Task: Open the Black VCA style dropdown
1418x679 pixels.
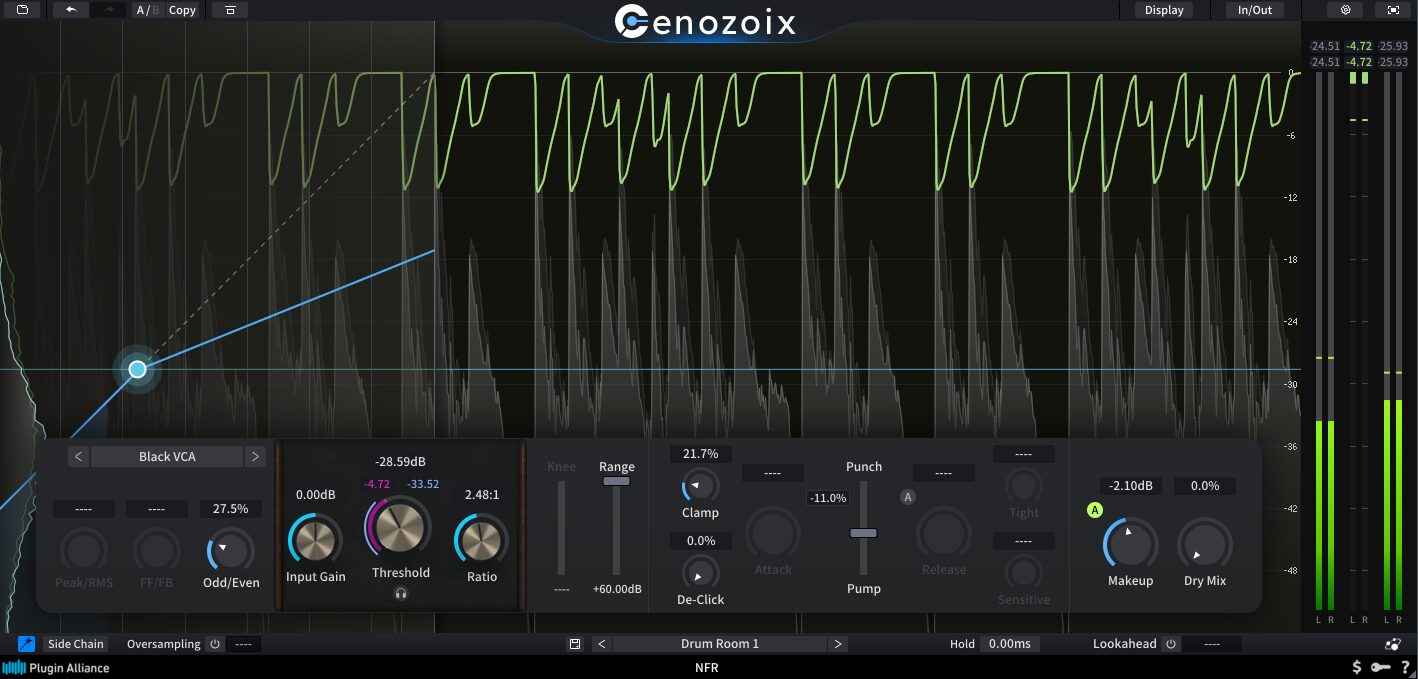Action: tap(167, 457)
